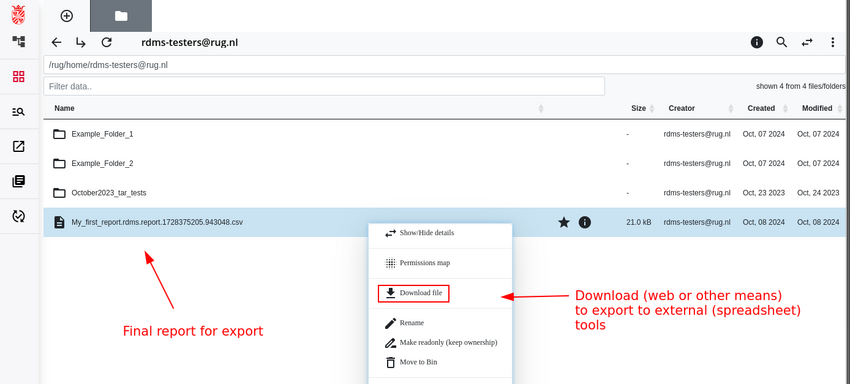Add a new tab with plus icon
The height and width of the screenshot is (384, 850).
(x=67, y=16)
